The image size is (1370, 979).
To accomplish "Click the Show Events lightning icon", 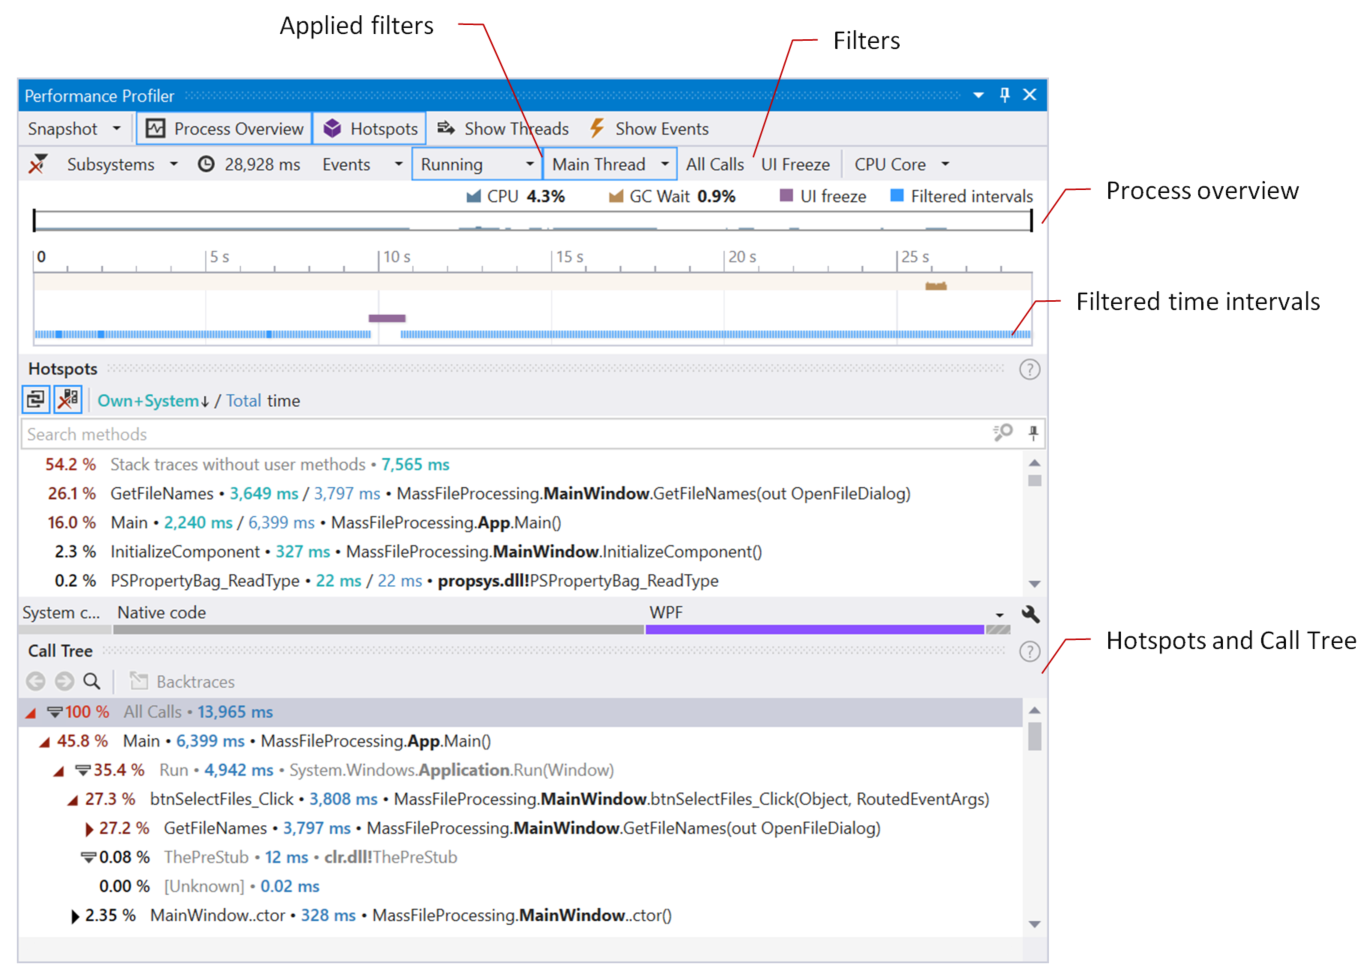I will pos(597,128).
